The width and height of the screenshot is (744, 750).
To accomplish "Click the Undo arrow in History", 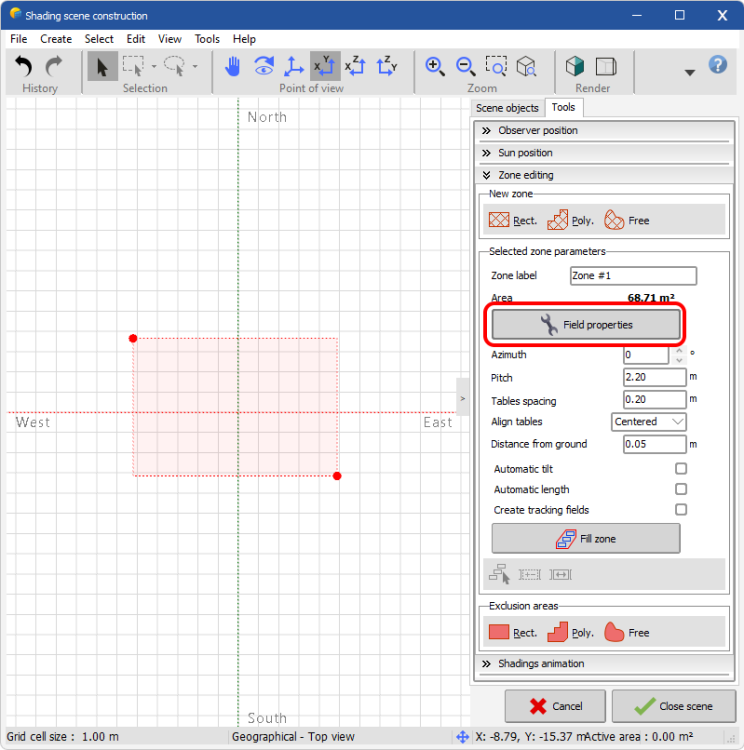I will pyautogui.click(x=24, y=66).
